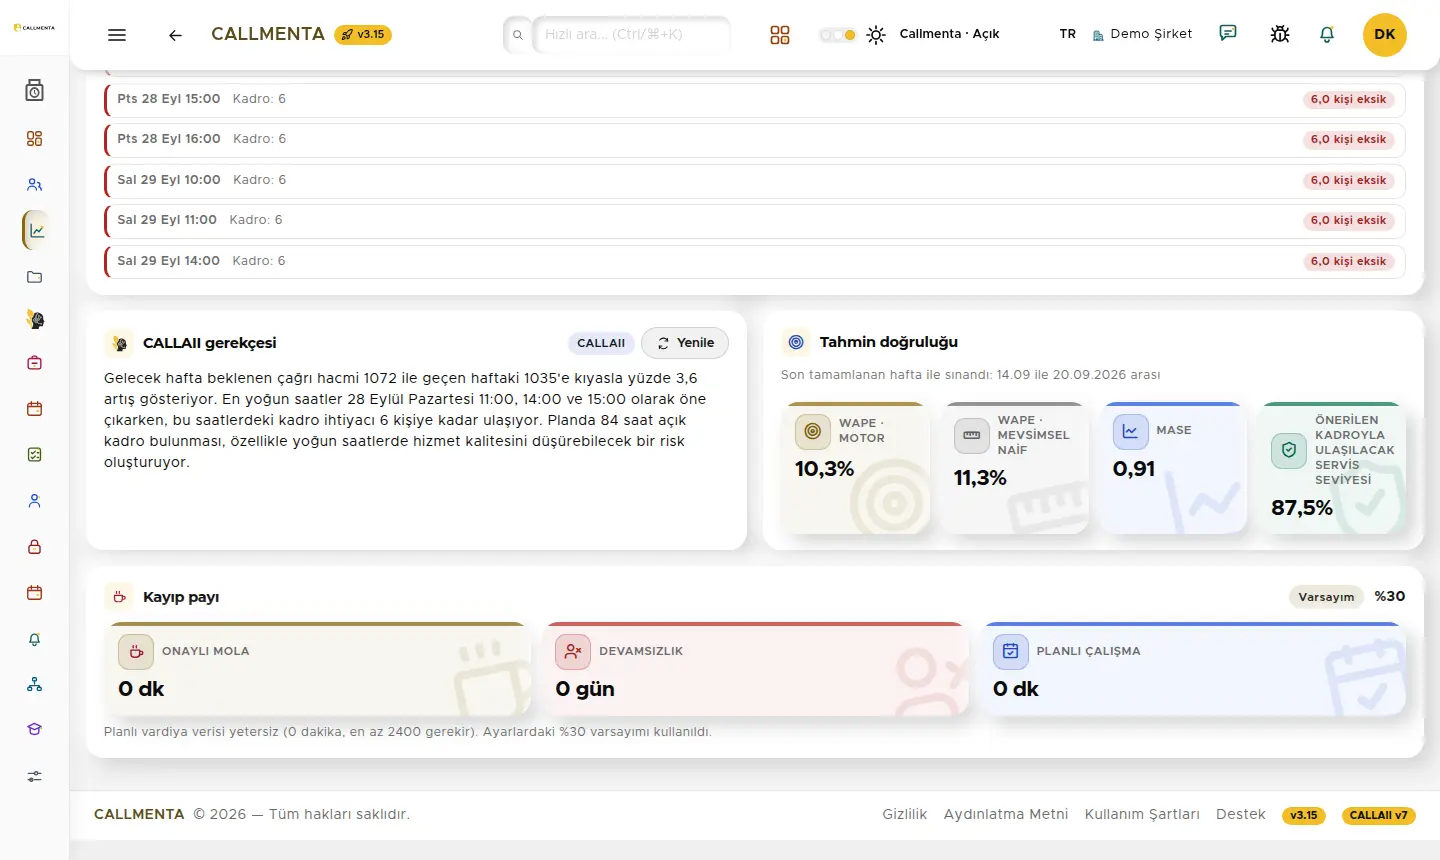
Task: Click the MASE accuracy card
Action: point(1173,468)
